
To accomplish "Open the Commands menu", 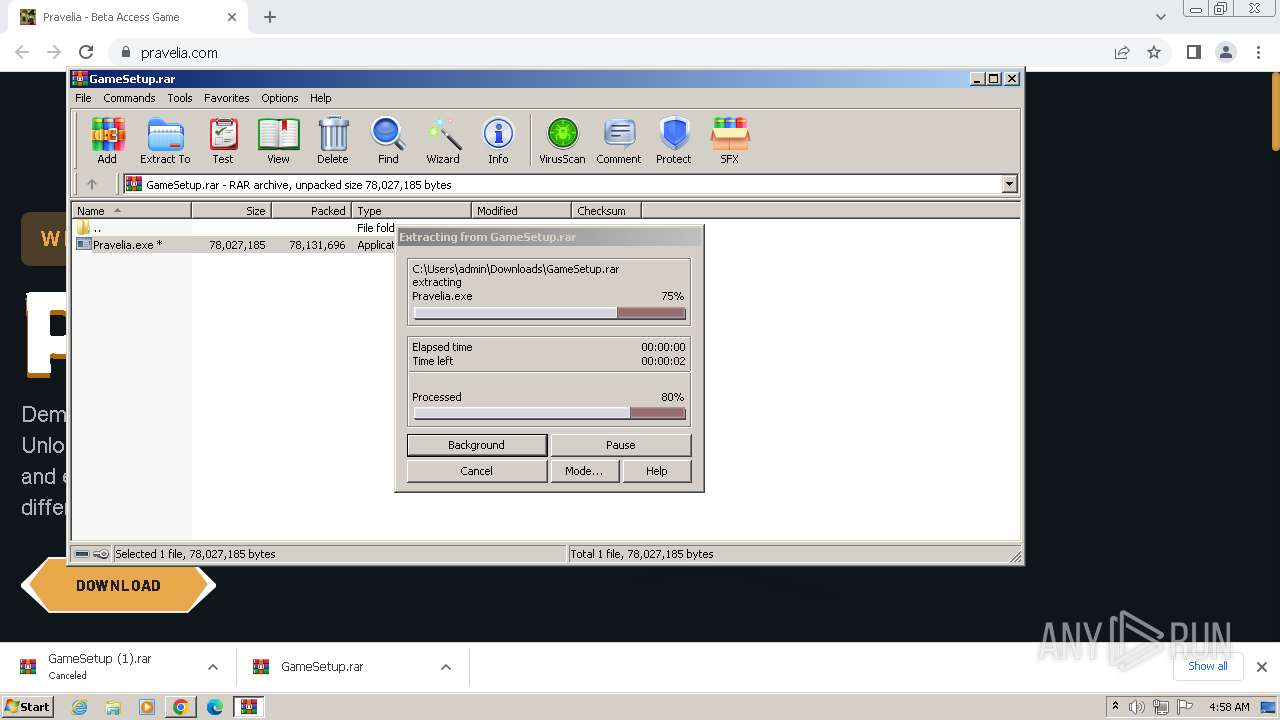I will pos(129,98).
